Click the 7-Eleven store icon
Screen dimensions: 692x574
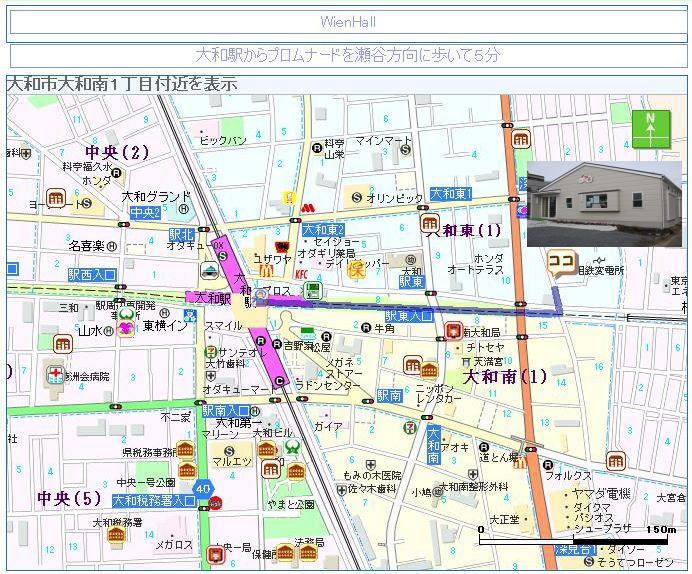(407, 428)
